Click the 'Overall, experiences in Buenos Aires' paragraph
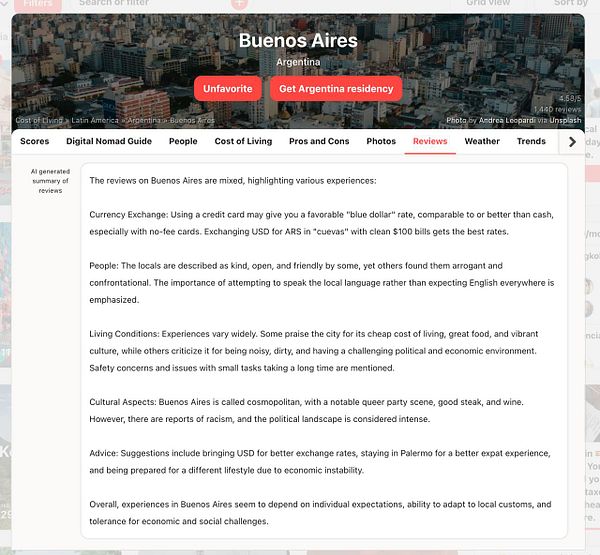The width and height of the screenshot is (600, 555). [320, 513]
